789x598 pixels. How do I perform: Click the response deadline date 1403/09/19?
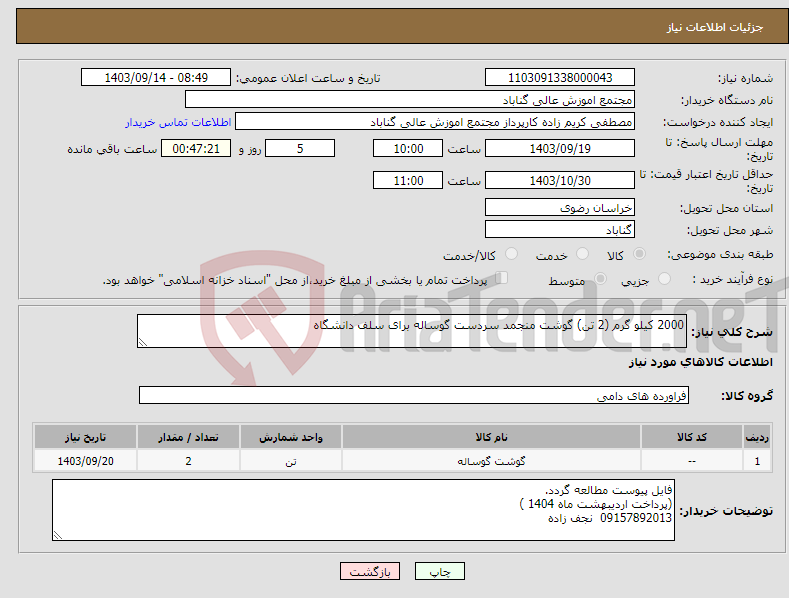[x=560, y=148]
